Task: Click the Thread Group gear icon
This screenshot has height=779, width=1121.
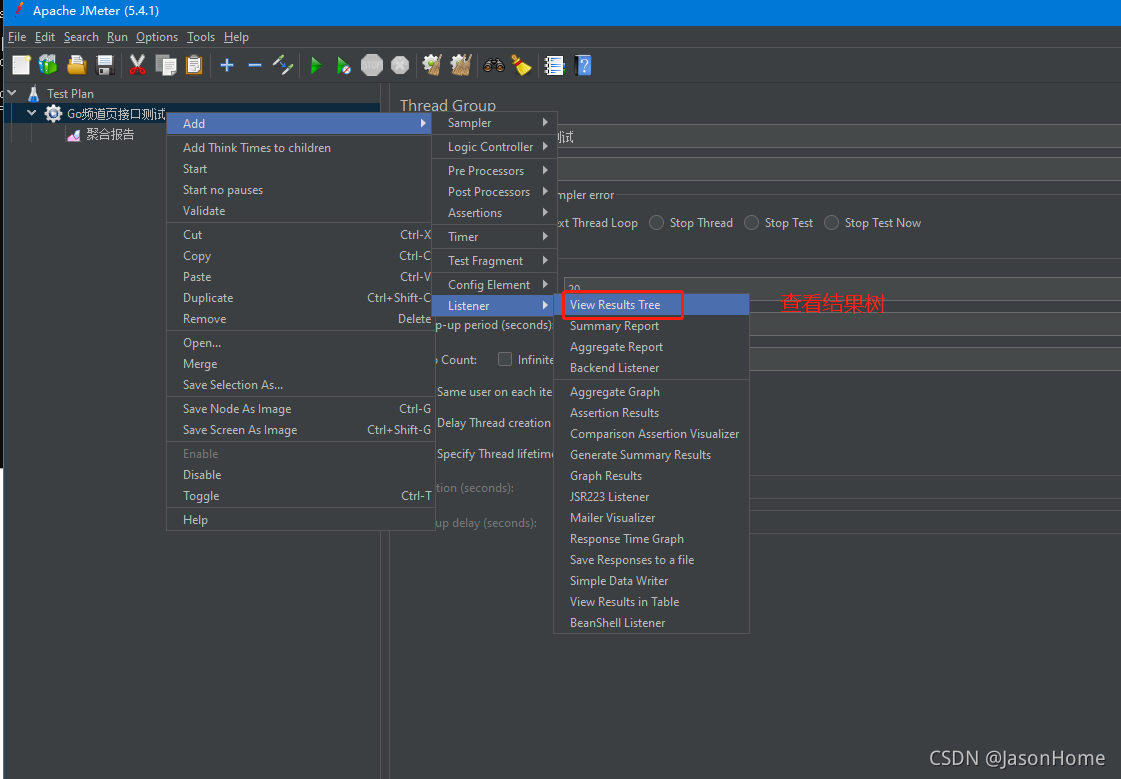Action: 54,114
